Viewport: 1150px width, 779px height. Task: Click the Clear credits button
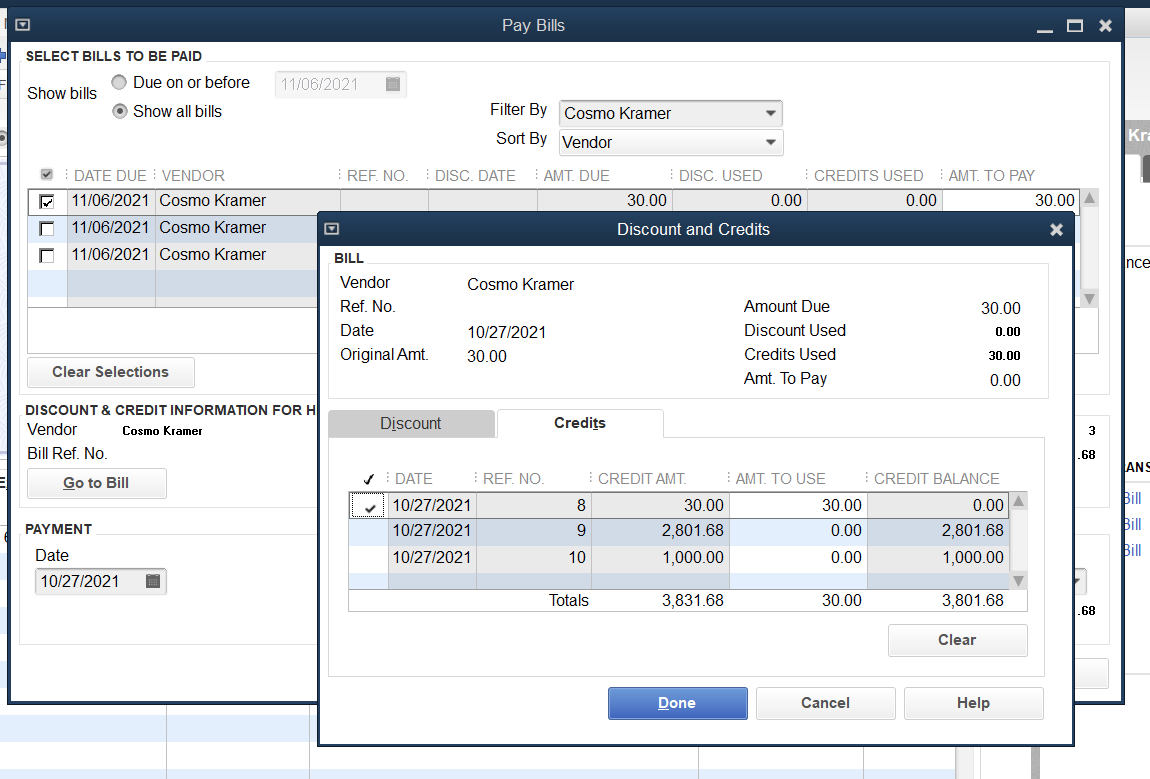click(957, 640)
